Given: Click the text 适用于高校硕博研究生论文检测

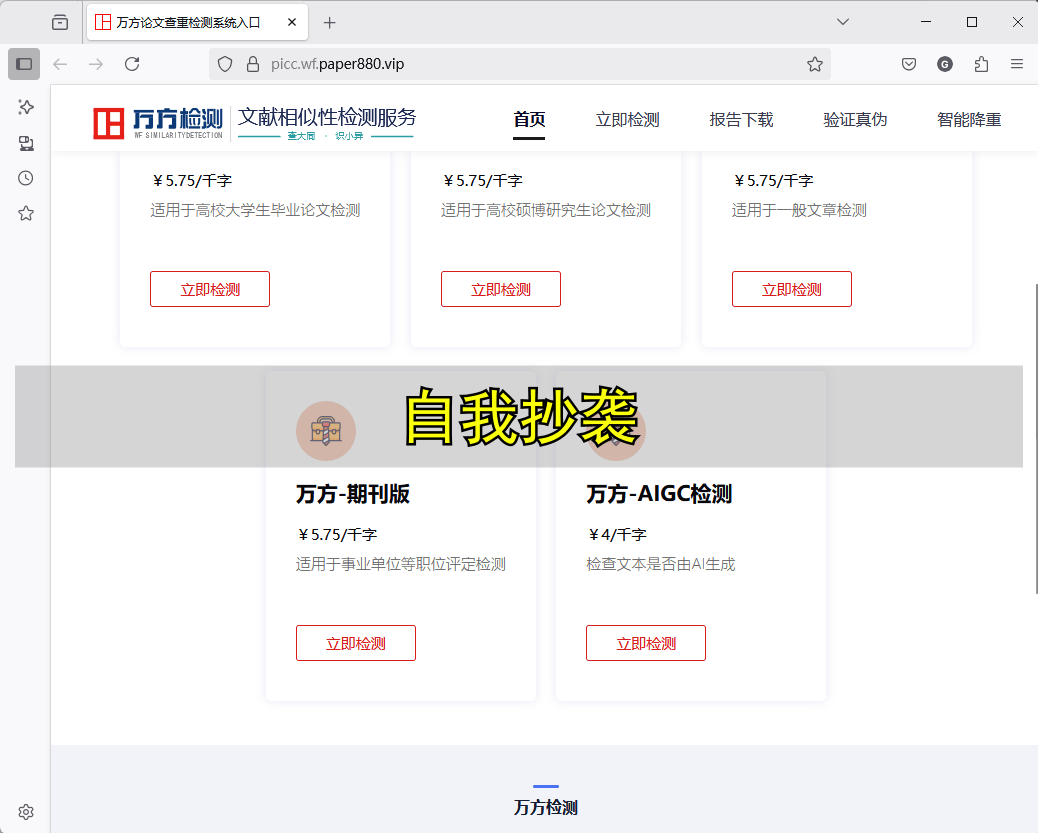Looking at the screenshot, I should [x=546, y=211].
